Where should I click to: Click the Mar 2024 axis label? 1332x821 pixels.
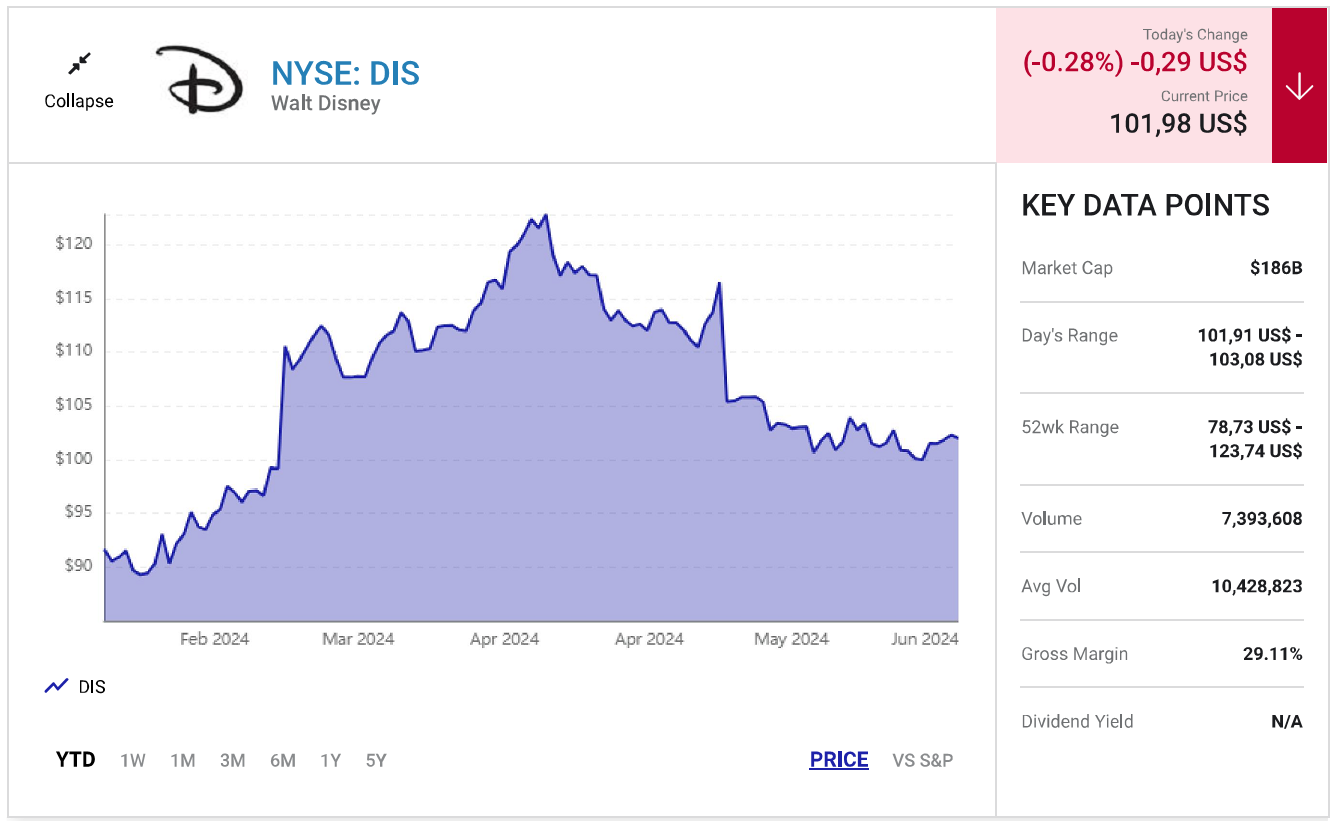pyautogui.click(x=358, y=639)
